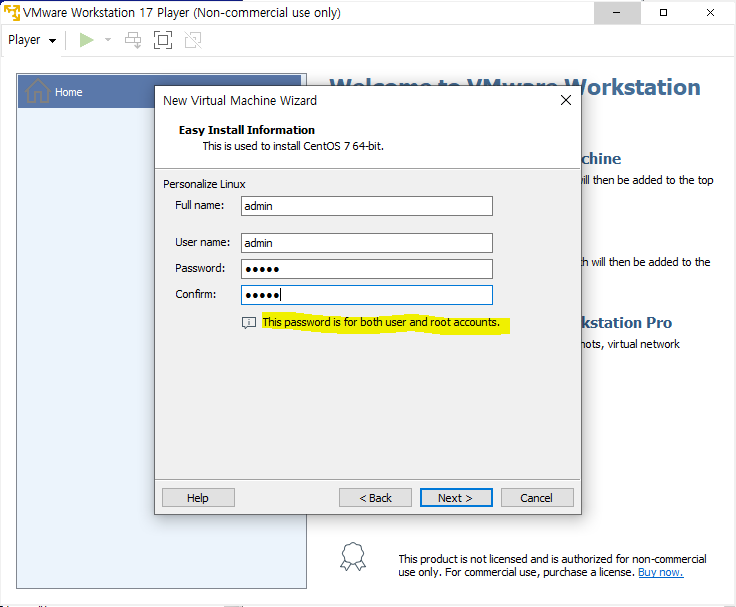
Task: Click the license ribbon award icon
Action: (x=353, y=557)
